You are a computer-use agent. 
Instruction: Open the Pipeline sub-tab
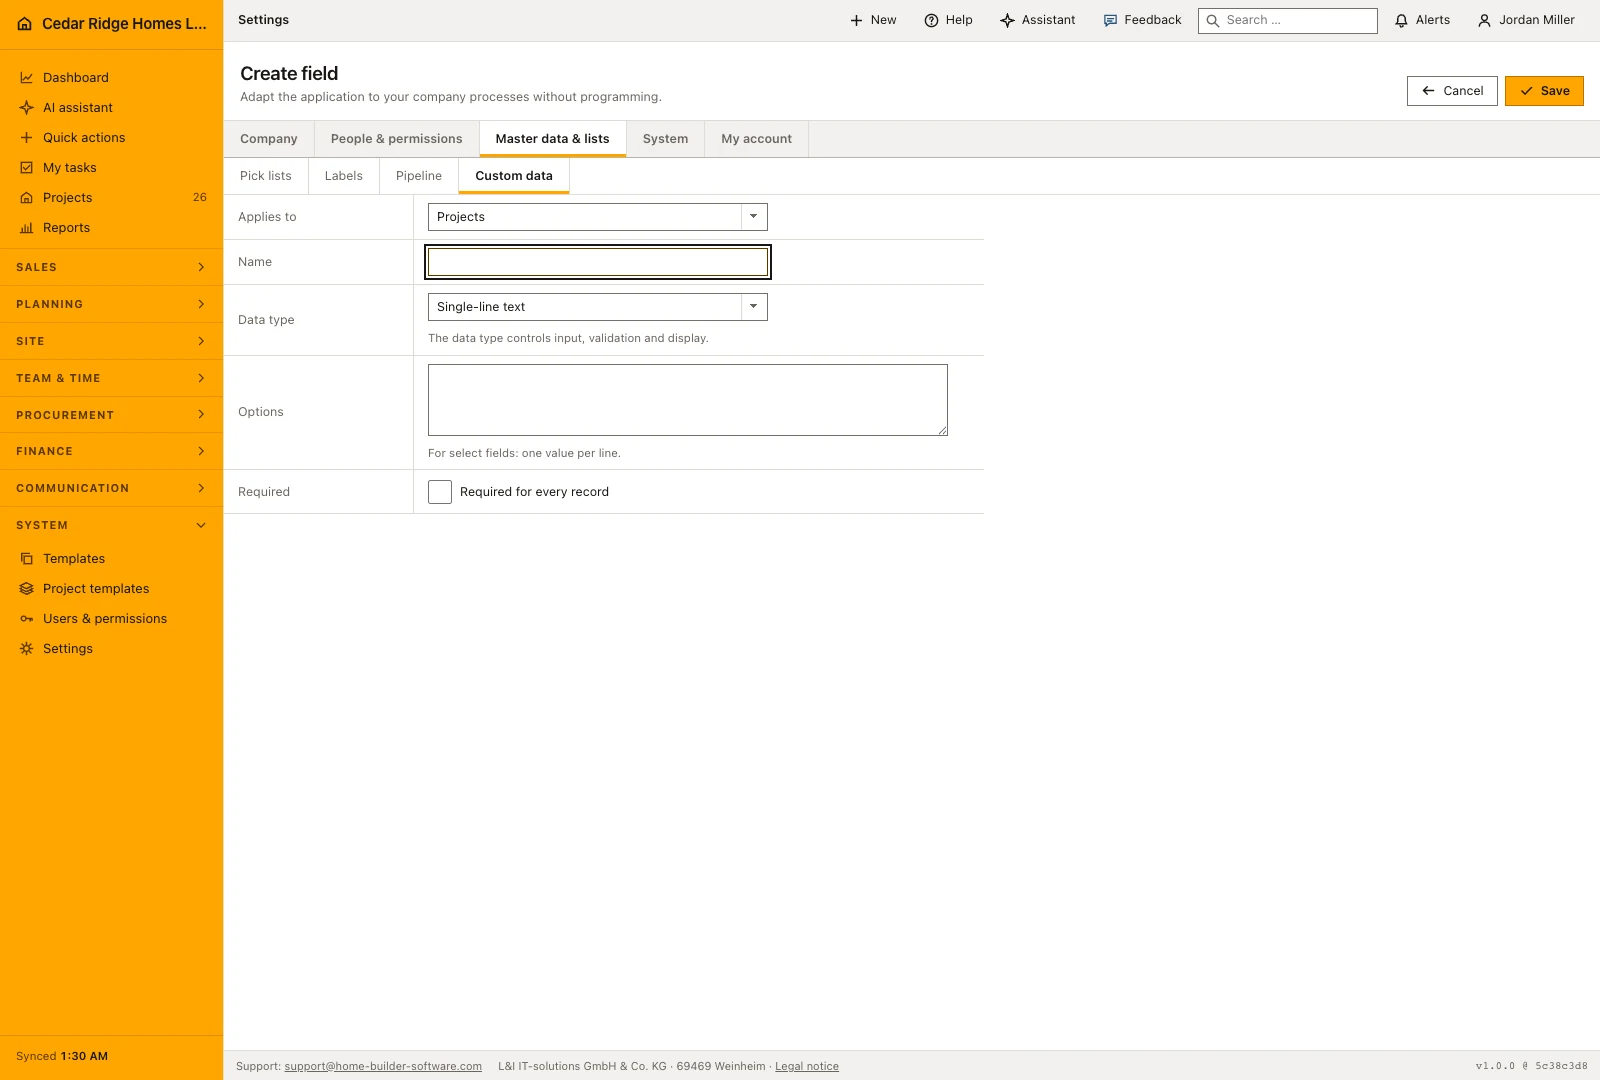419,176
